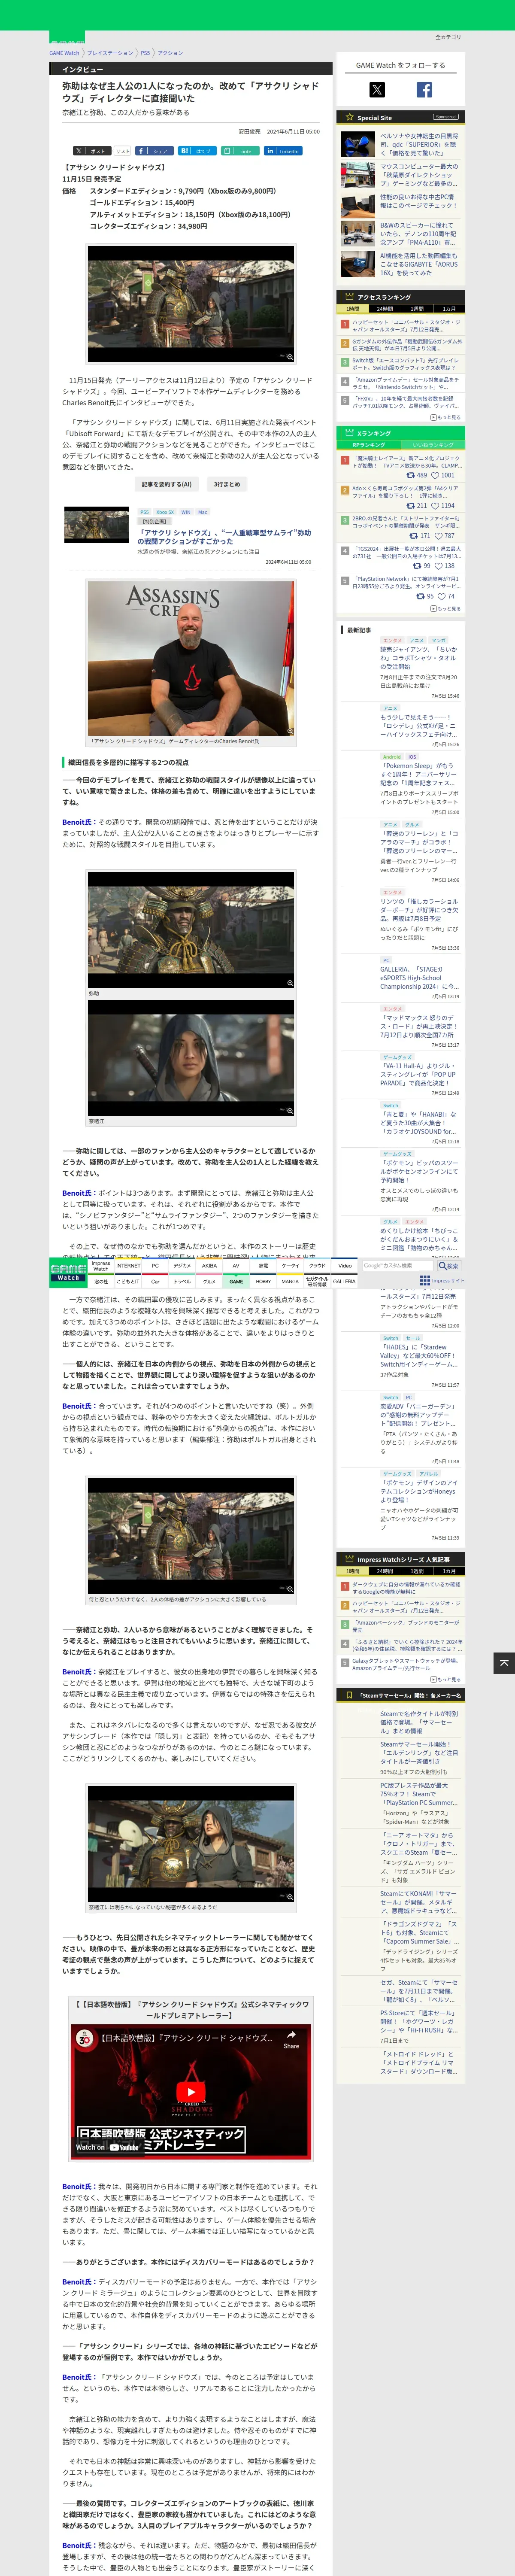Open the Video site tab
Screen dimensions: 515x2576
click(344, 1266)
